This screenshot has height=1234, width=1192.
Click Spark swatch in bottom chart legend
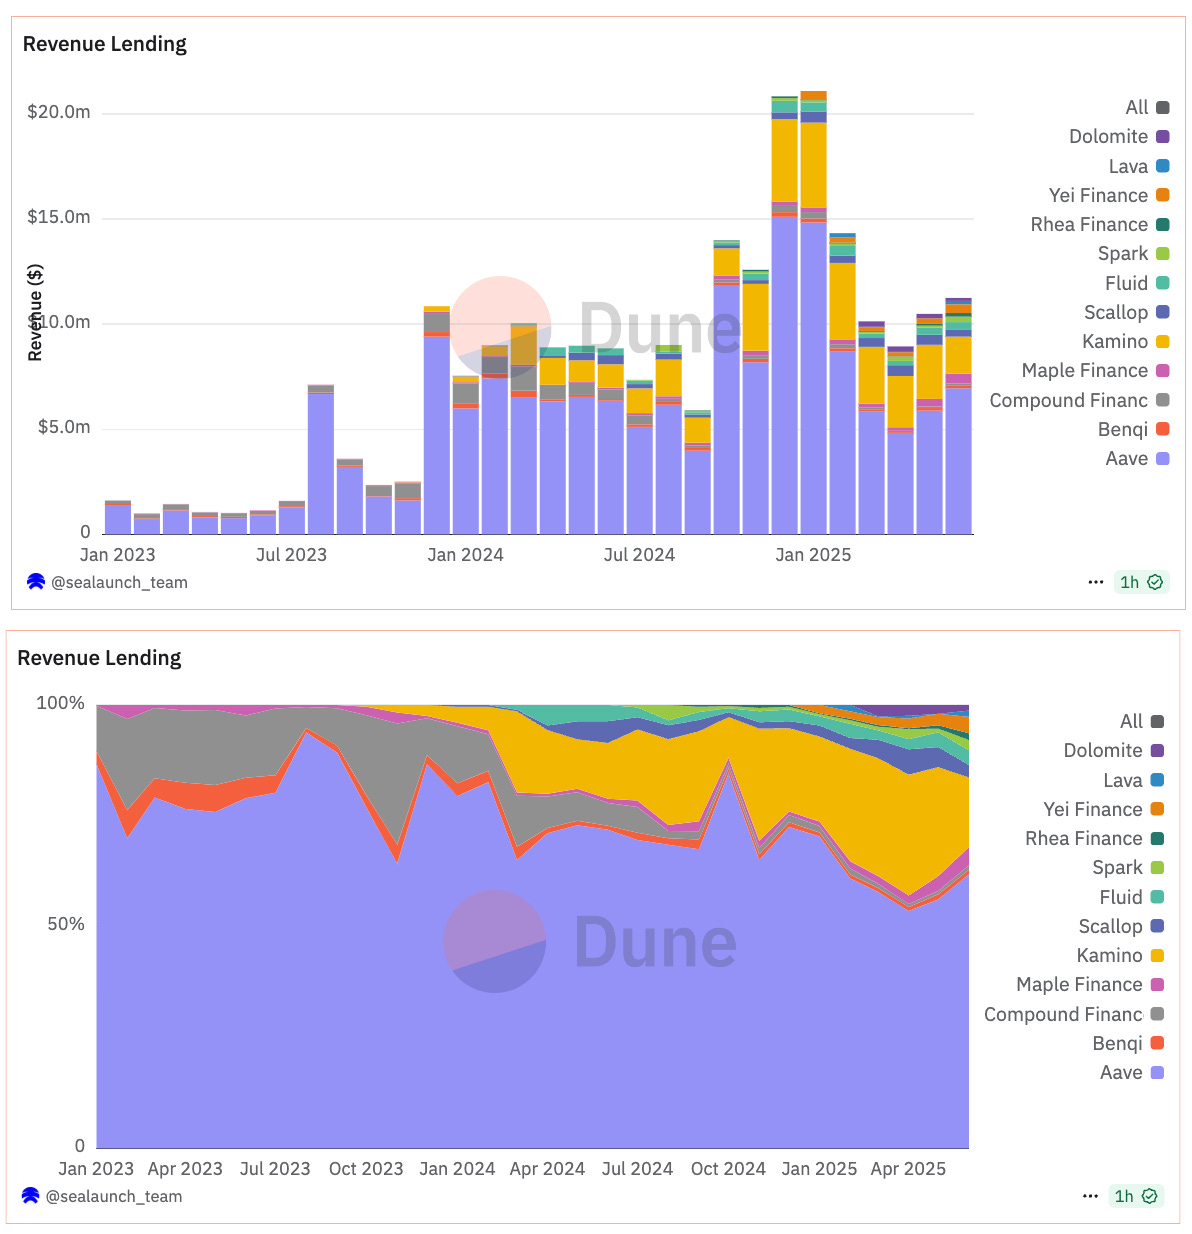(1157, 867)
